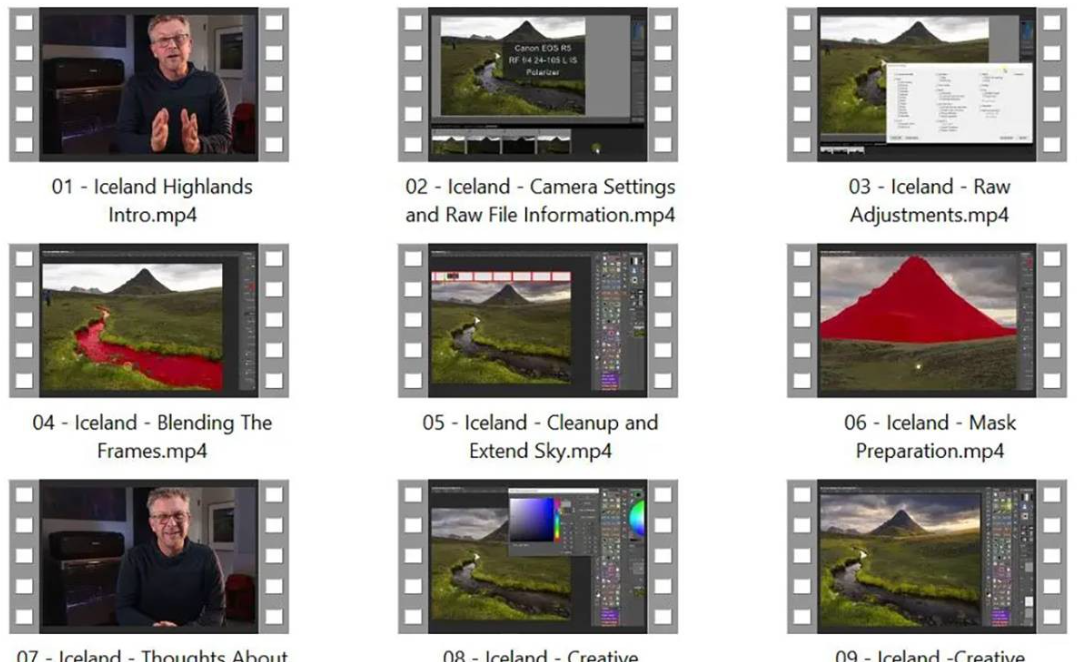Select the 03 - Iceland - Raw Adjustments.mp4 filename
The image size is (1087, 662).
pyautogui.click(x=929, y=200)
